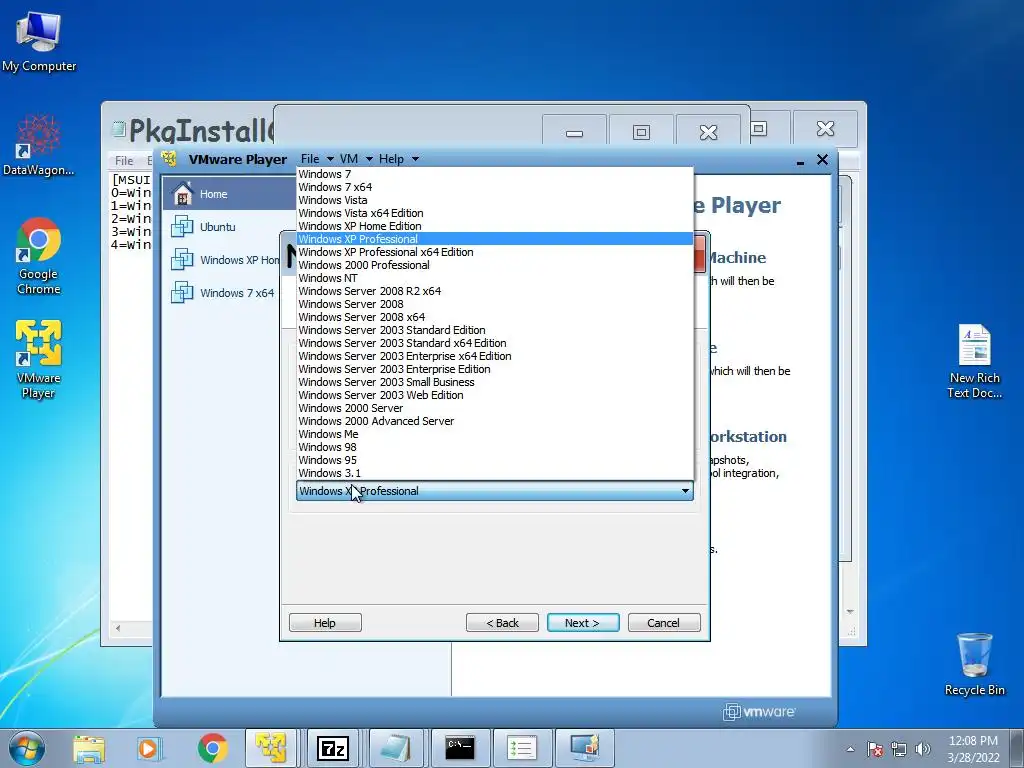Viewport: 1024px width, 768px height.
Task: Open the VMware Player Help menu
Action: point(398,159)
